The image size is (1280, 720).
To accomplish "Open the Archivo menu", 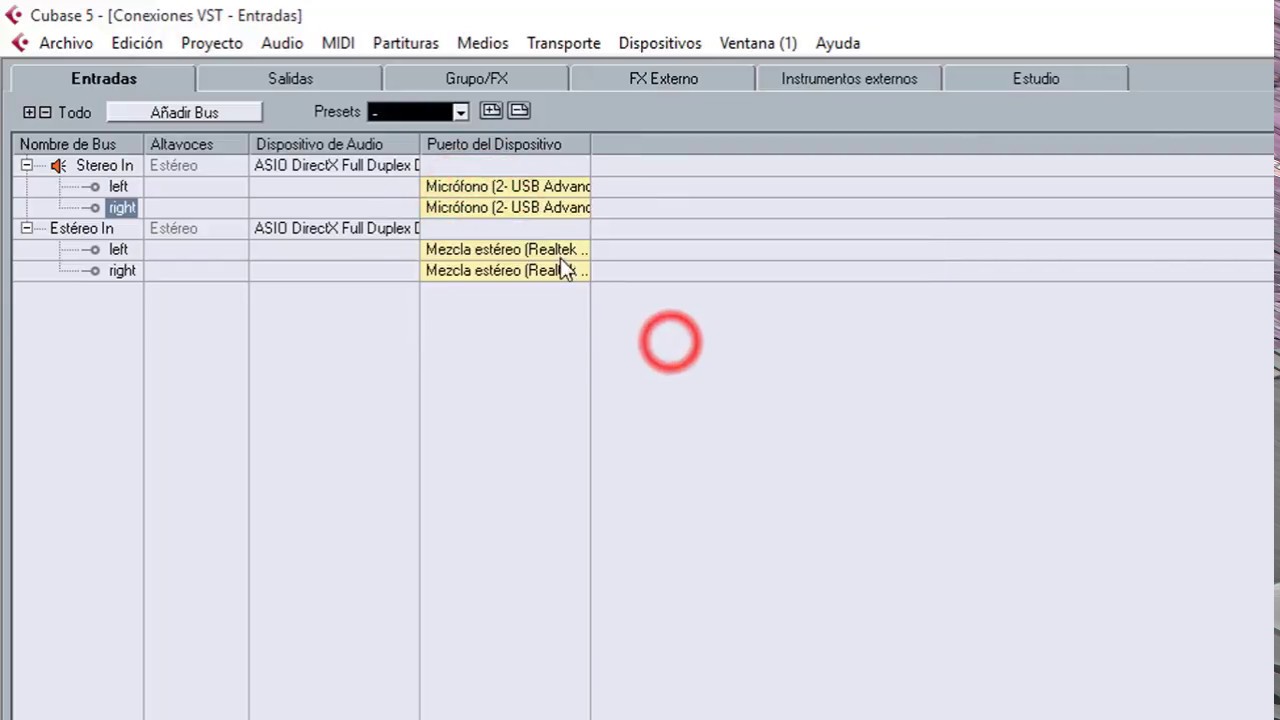I will tap(66, 43).
